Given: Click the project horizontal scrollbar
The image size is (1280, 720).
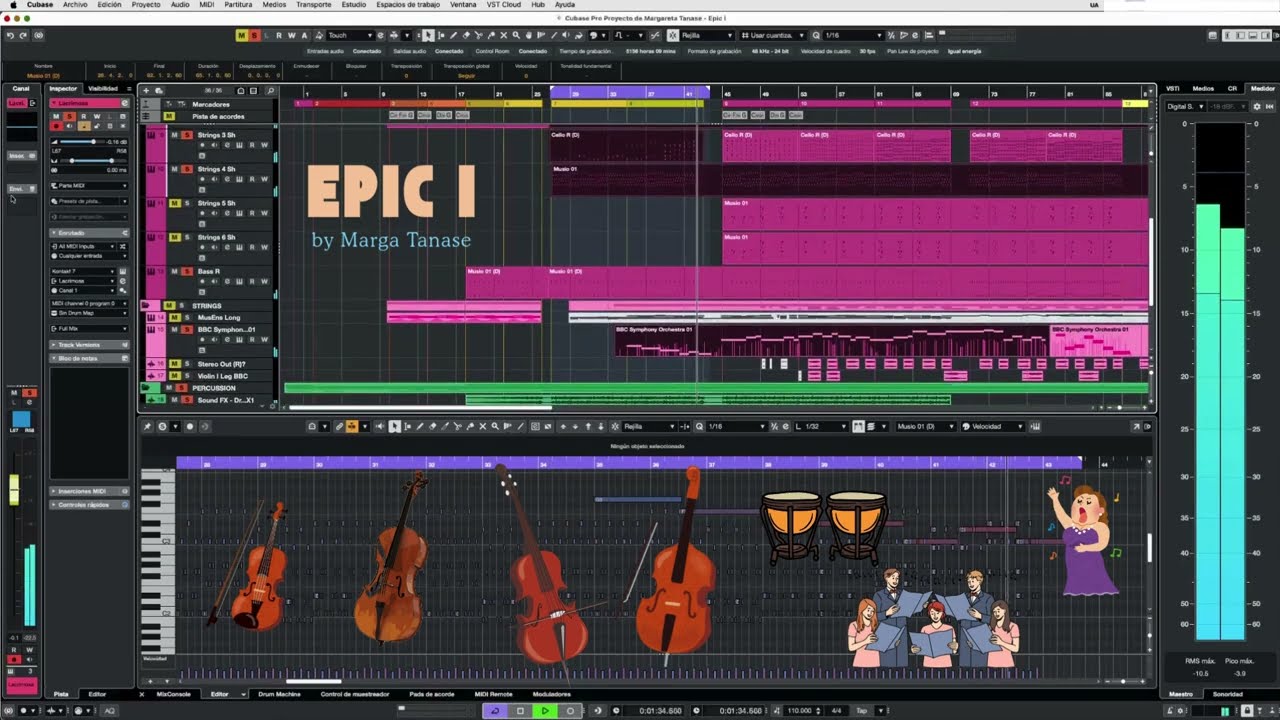Looking at the screenshot, I should (x=420, y=407).
